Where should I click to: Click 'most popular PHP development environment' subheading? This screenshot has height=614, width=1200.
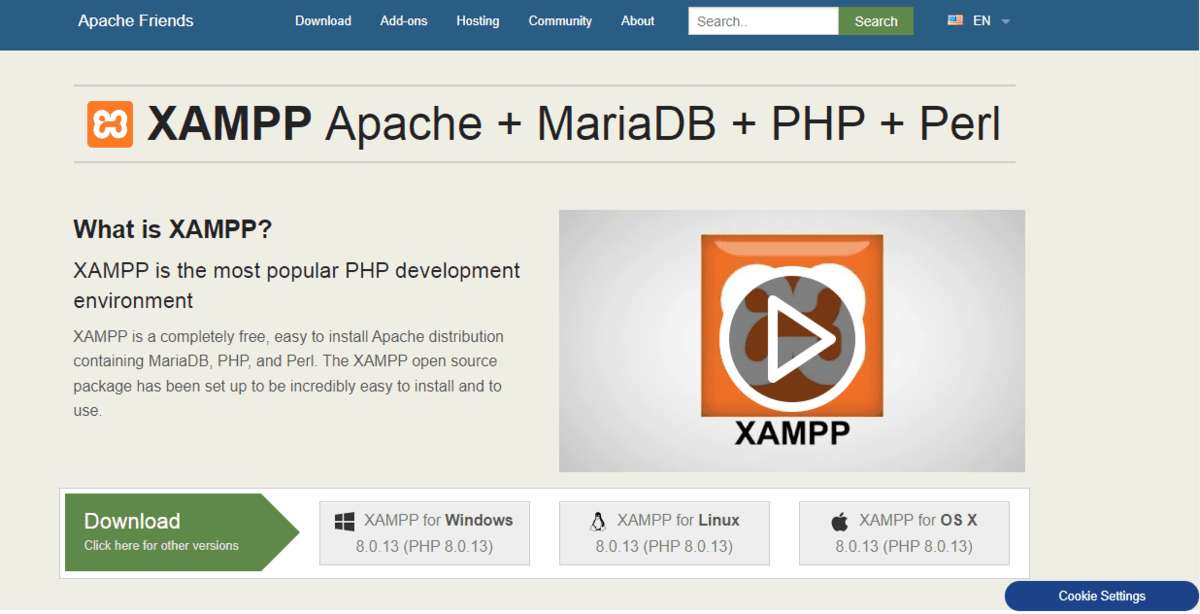pos(297,285)
